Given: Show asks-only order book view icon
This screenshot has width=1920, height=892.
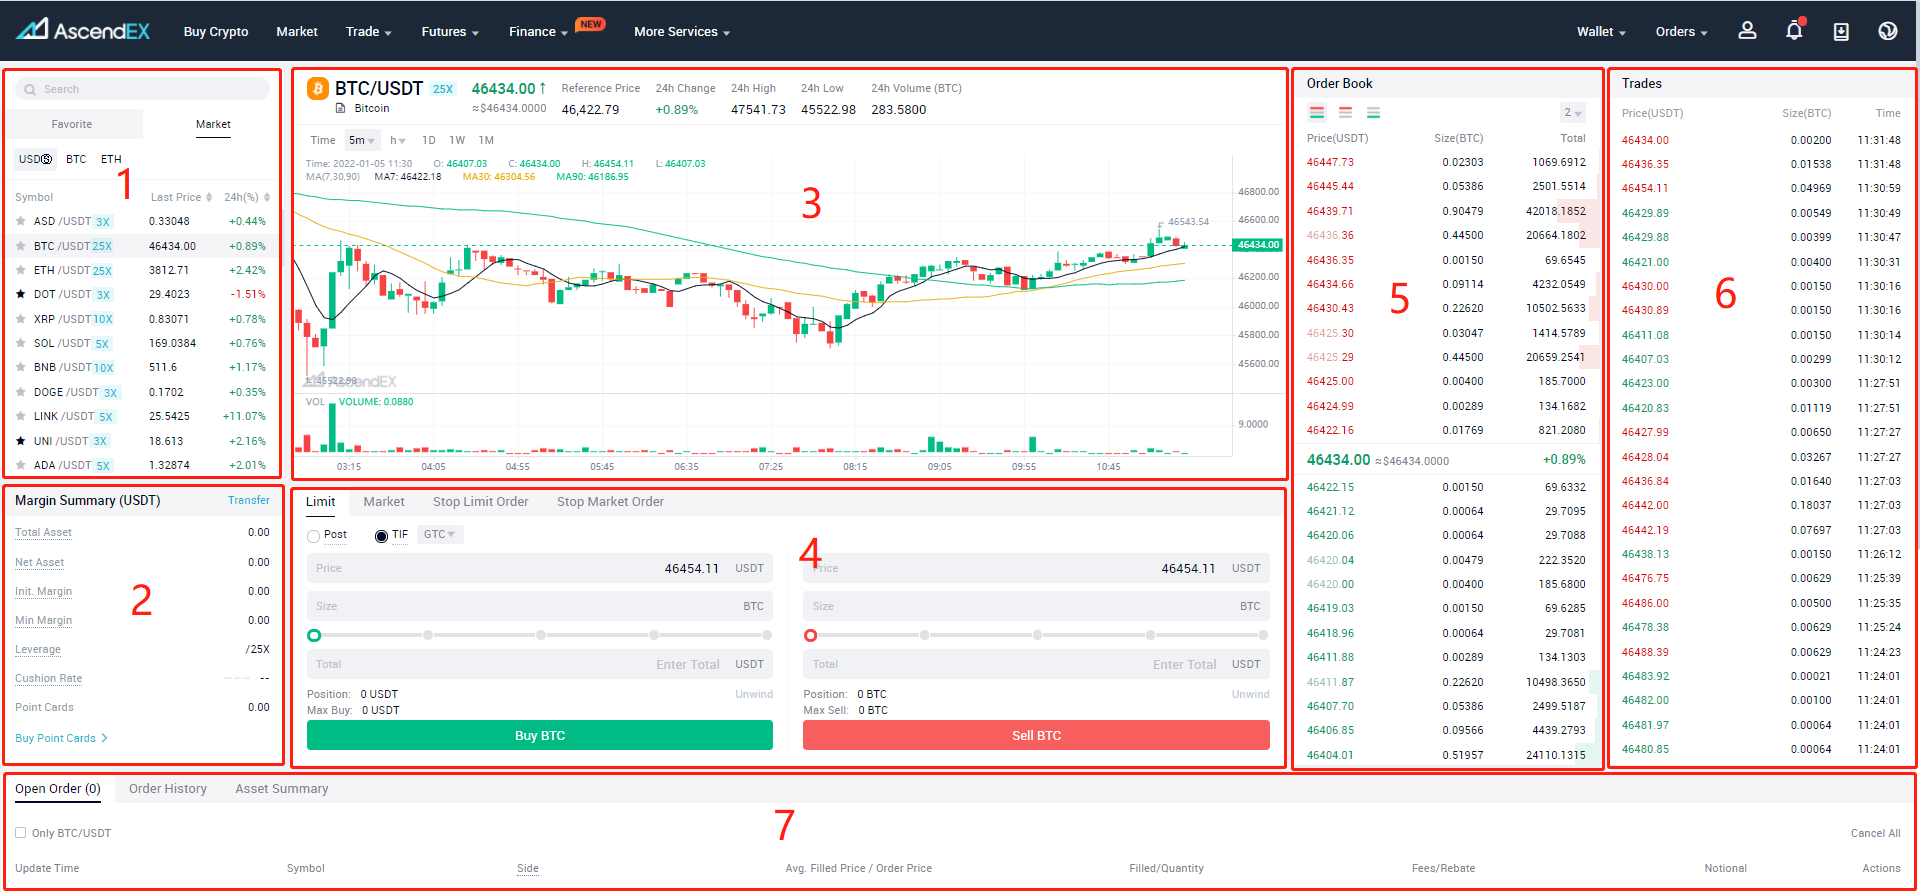Looking at the screenshot, I should click(x=1345, y=112).
